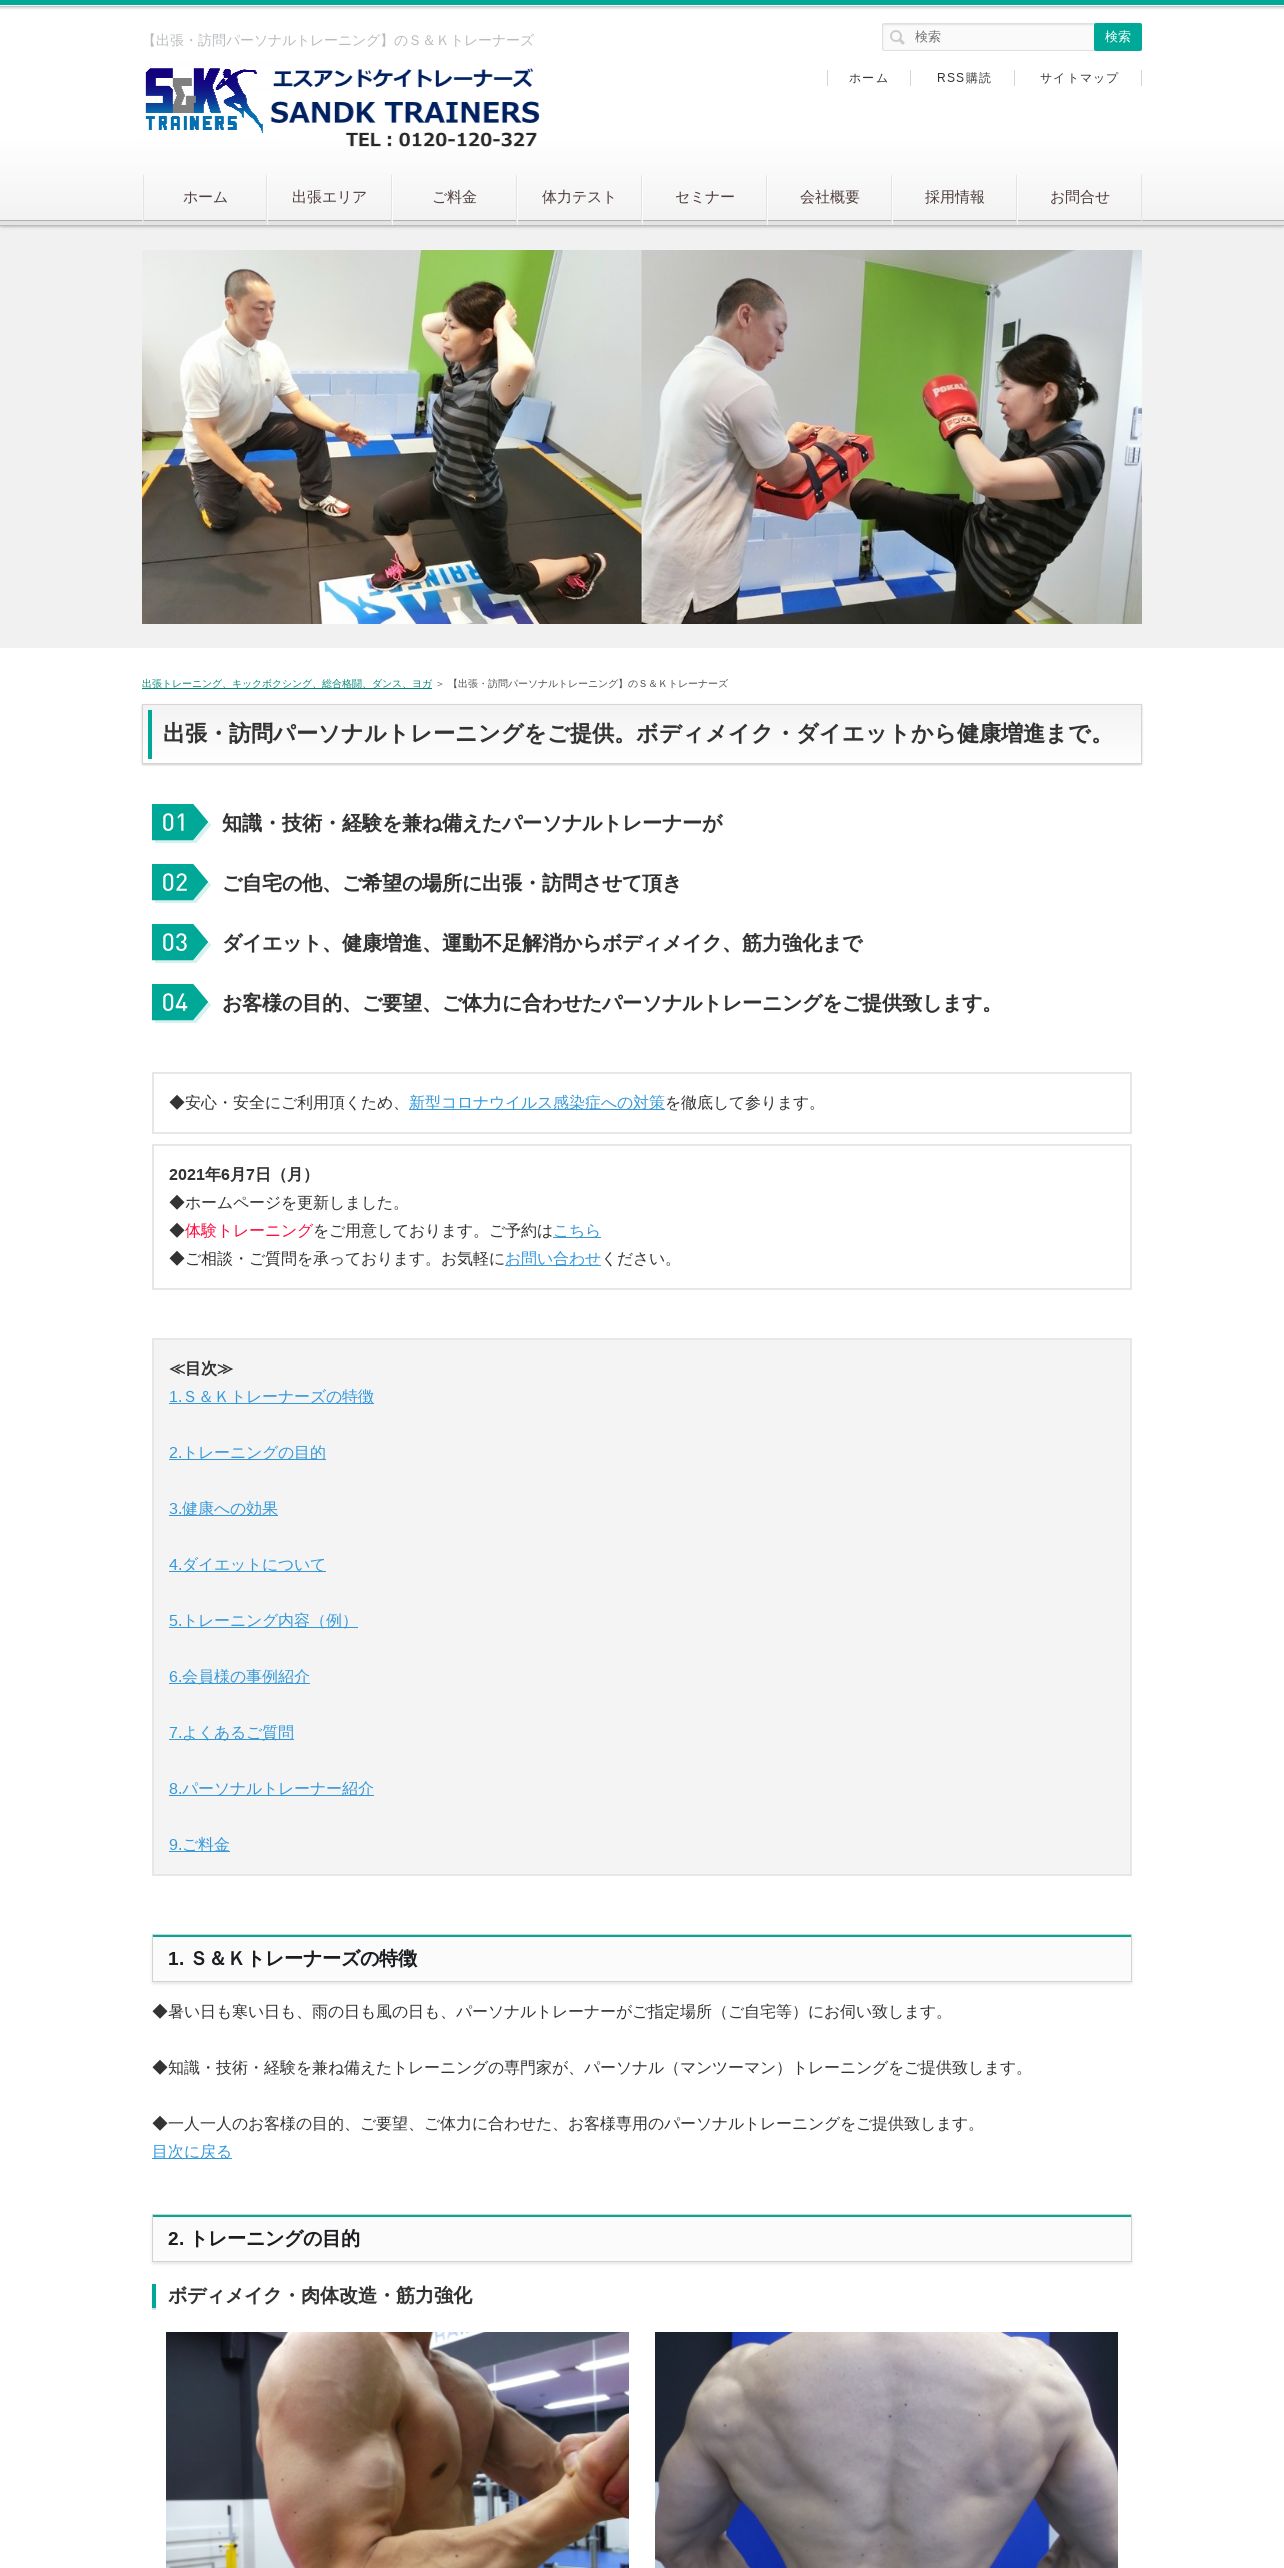
Task: Click the 03 numbered arrow badge
Action: (x=180, y=942)
